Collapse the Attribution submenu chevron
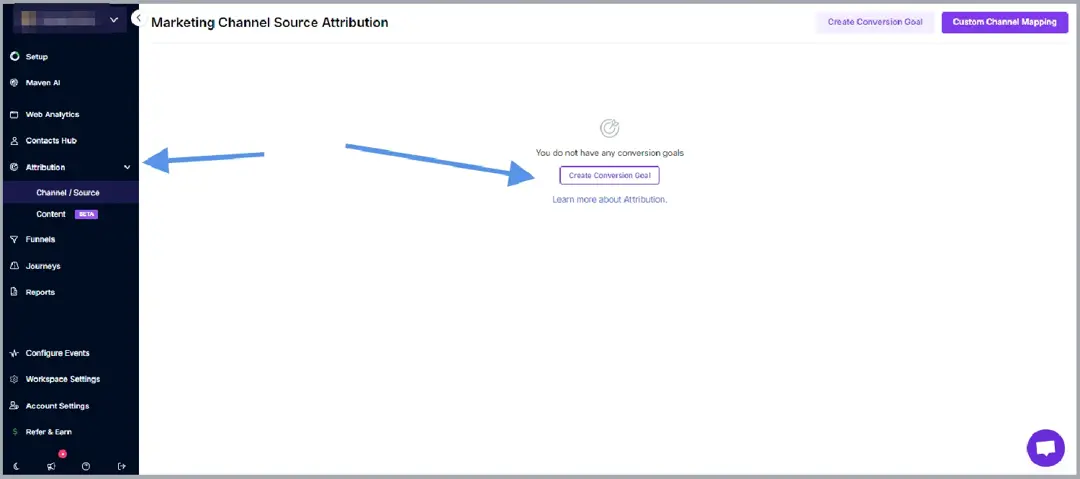Screen dimensions: 1080x479 click(x=127, y=167)
